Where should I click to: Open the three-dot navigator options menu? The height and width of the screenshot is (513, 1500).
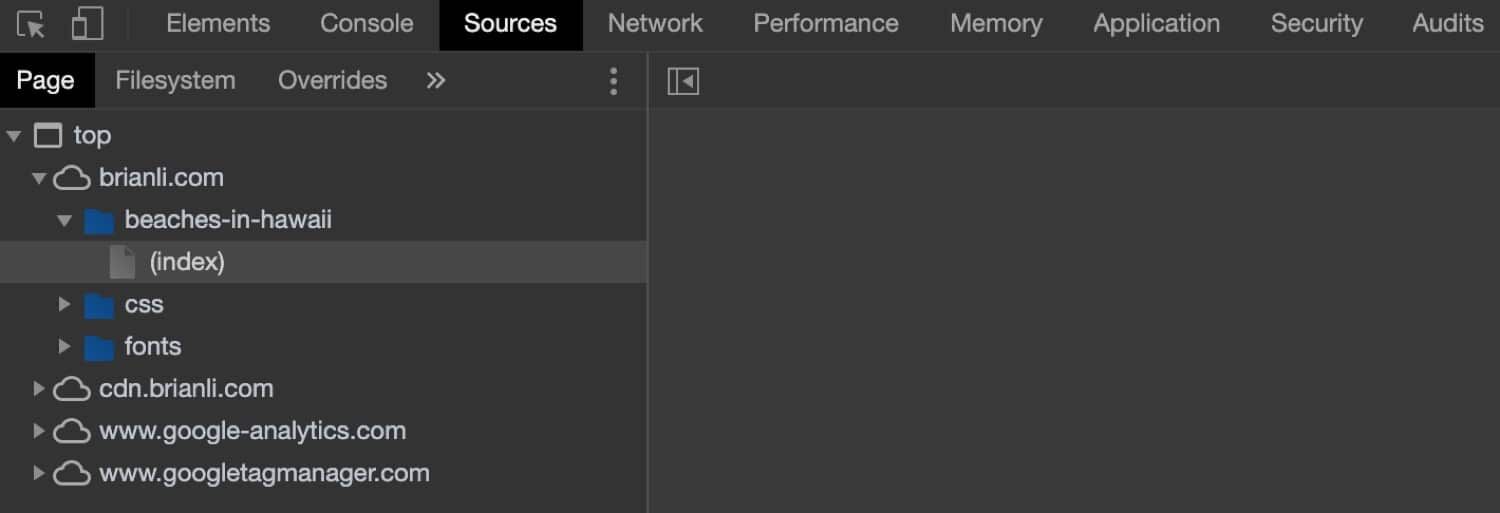(613, 81)
